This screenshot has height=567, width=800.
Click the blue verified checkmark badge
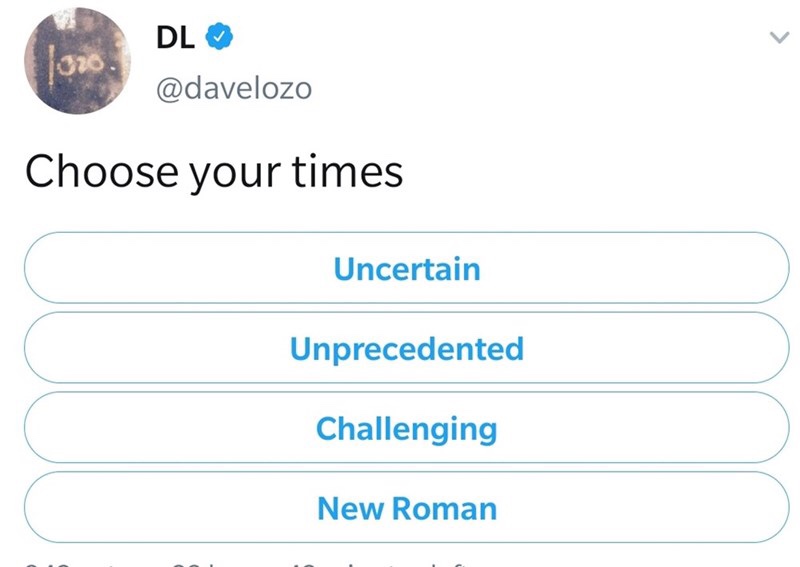click(219, 39)
